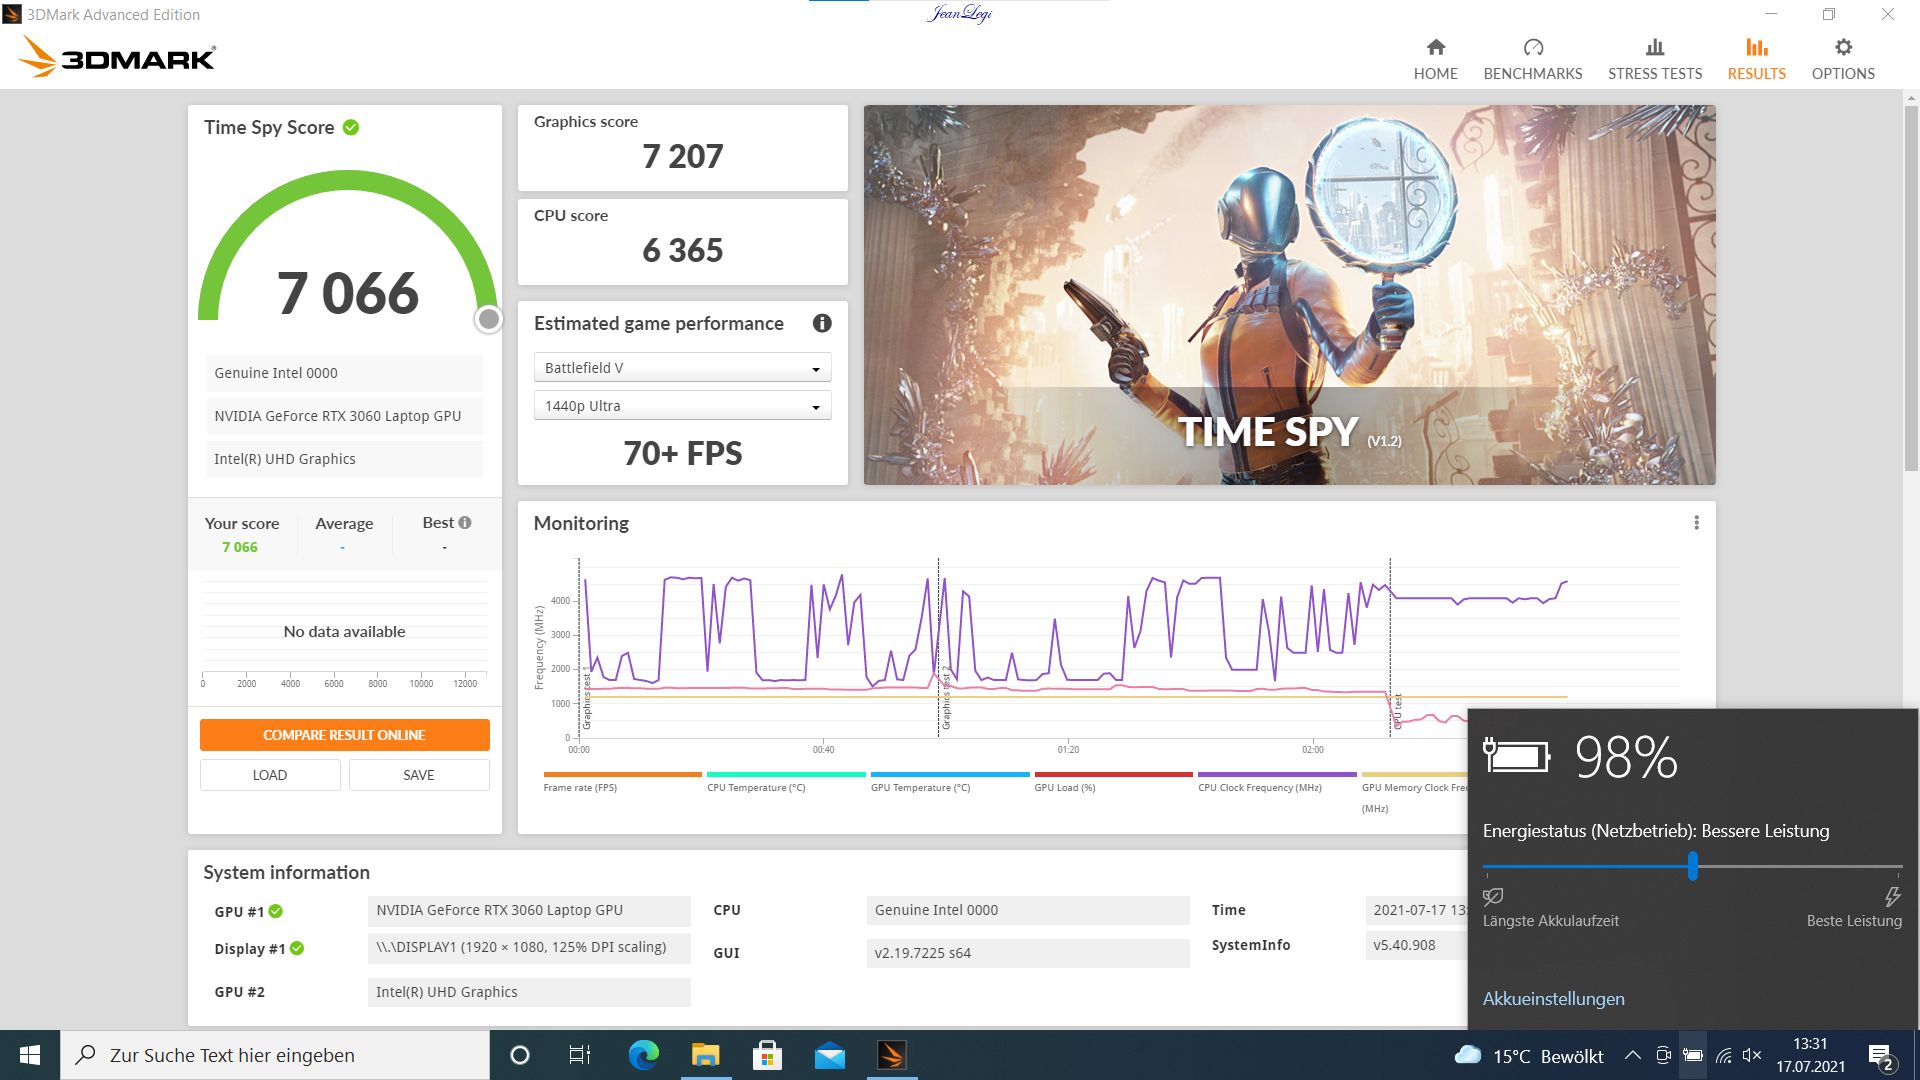Click Längste Akkulaufzeit battery mode

(x=1494, y=898)
